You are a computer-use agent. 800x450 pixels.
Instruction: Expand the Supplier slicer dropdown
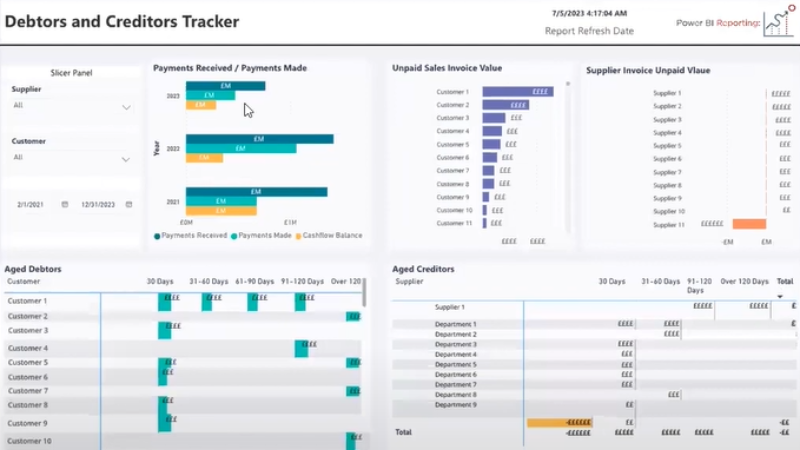click(x=126, y=107)
